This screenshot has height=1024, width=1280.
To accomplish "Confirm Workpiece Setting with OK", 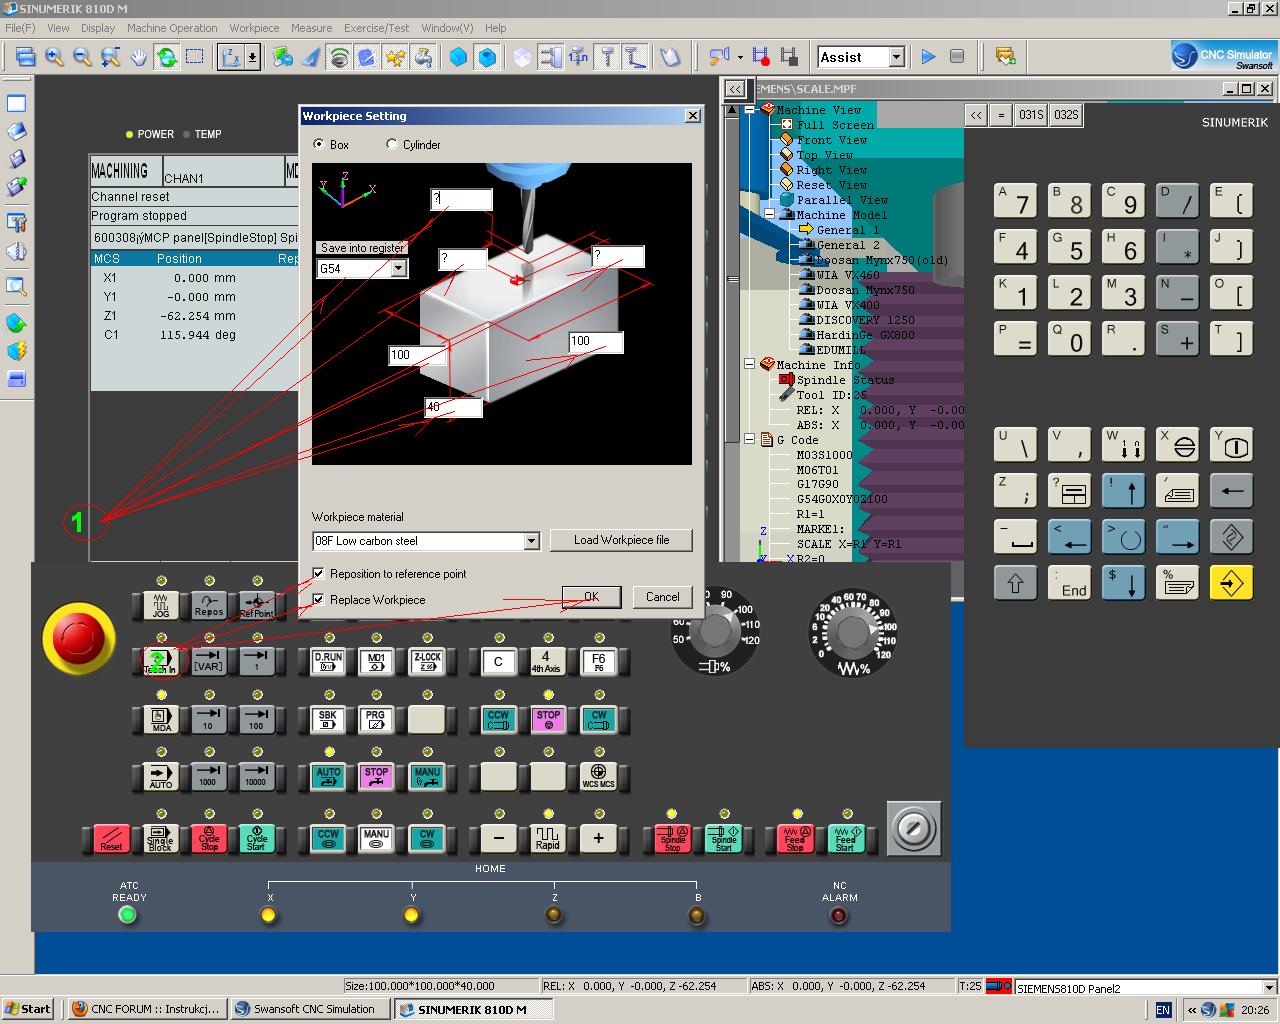I will 591,597.
